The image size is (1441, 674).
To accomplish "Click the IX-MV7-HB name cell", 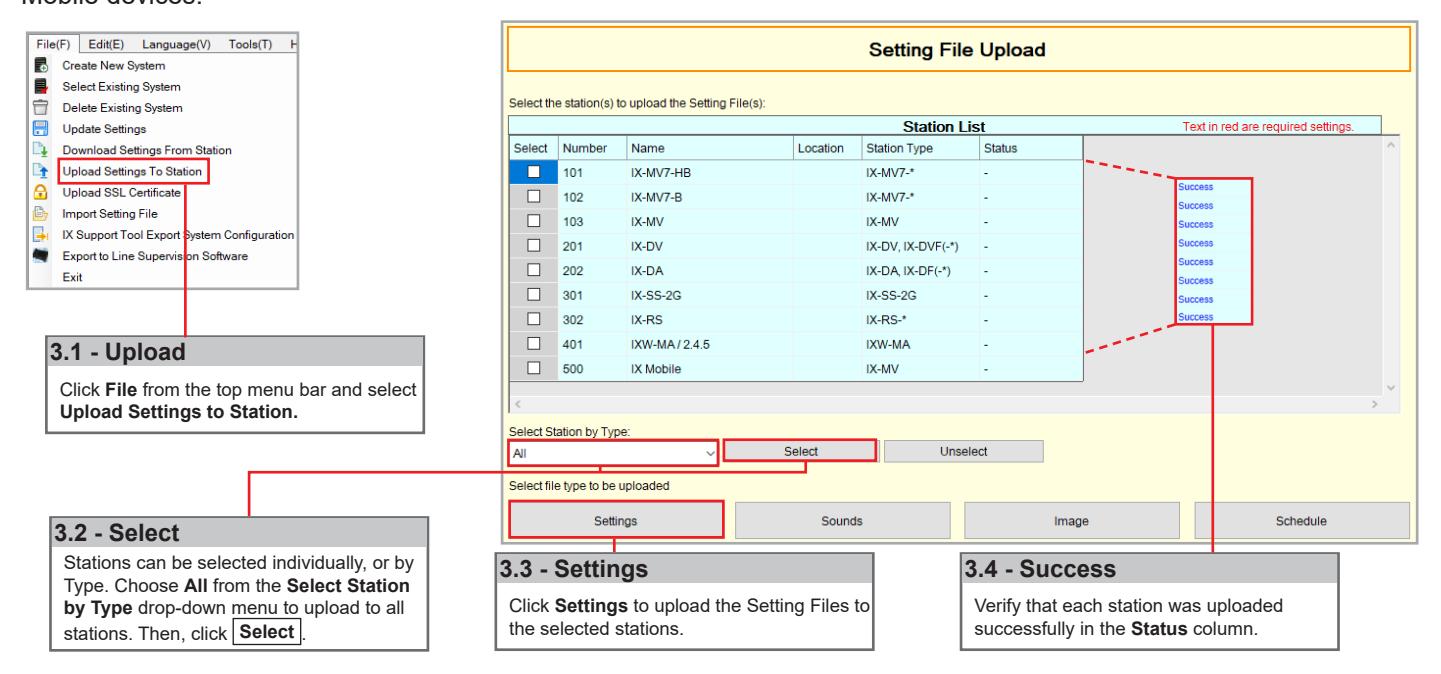I will (x=708, y=171).
